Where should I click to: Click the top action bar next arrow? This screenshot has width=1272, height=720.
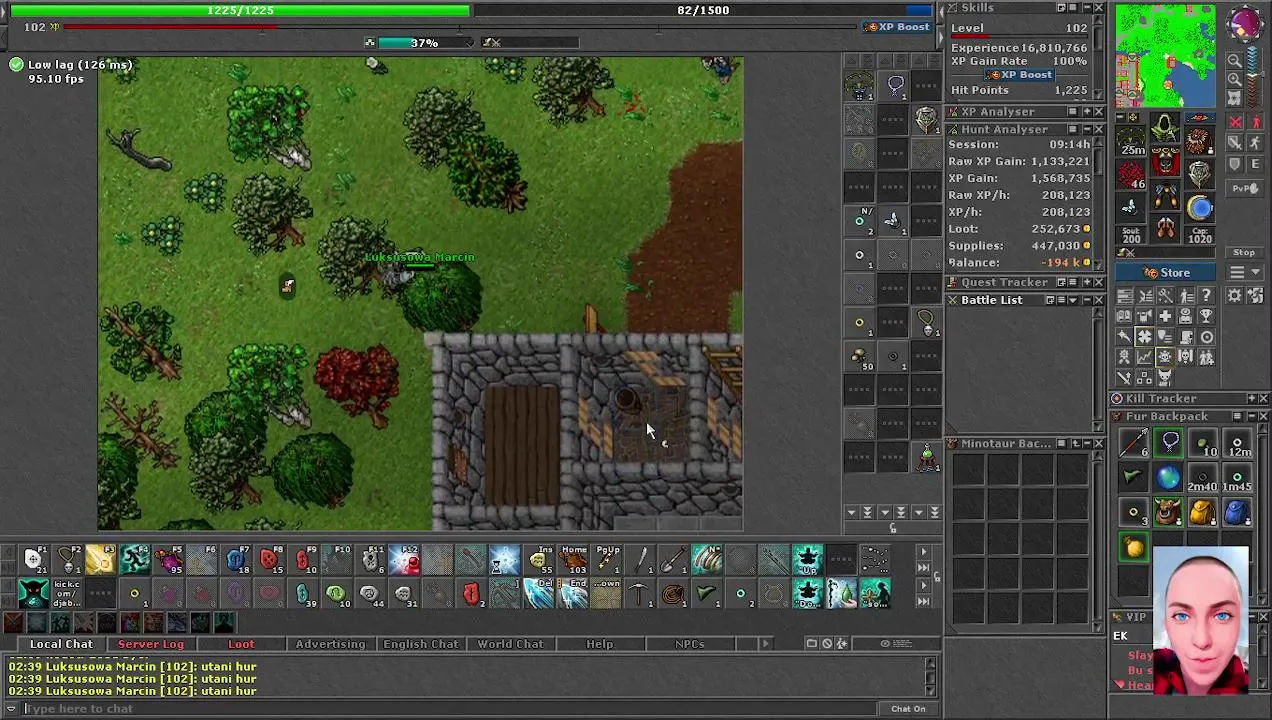coord(923,552)
